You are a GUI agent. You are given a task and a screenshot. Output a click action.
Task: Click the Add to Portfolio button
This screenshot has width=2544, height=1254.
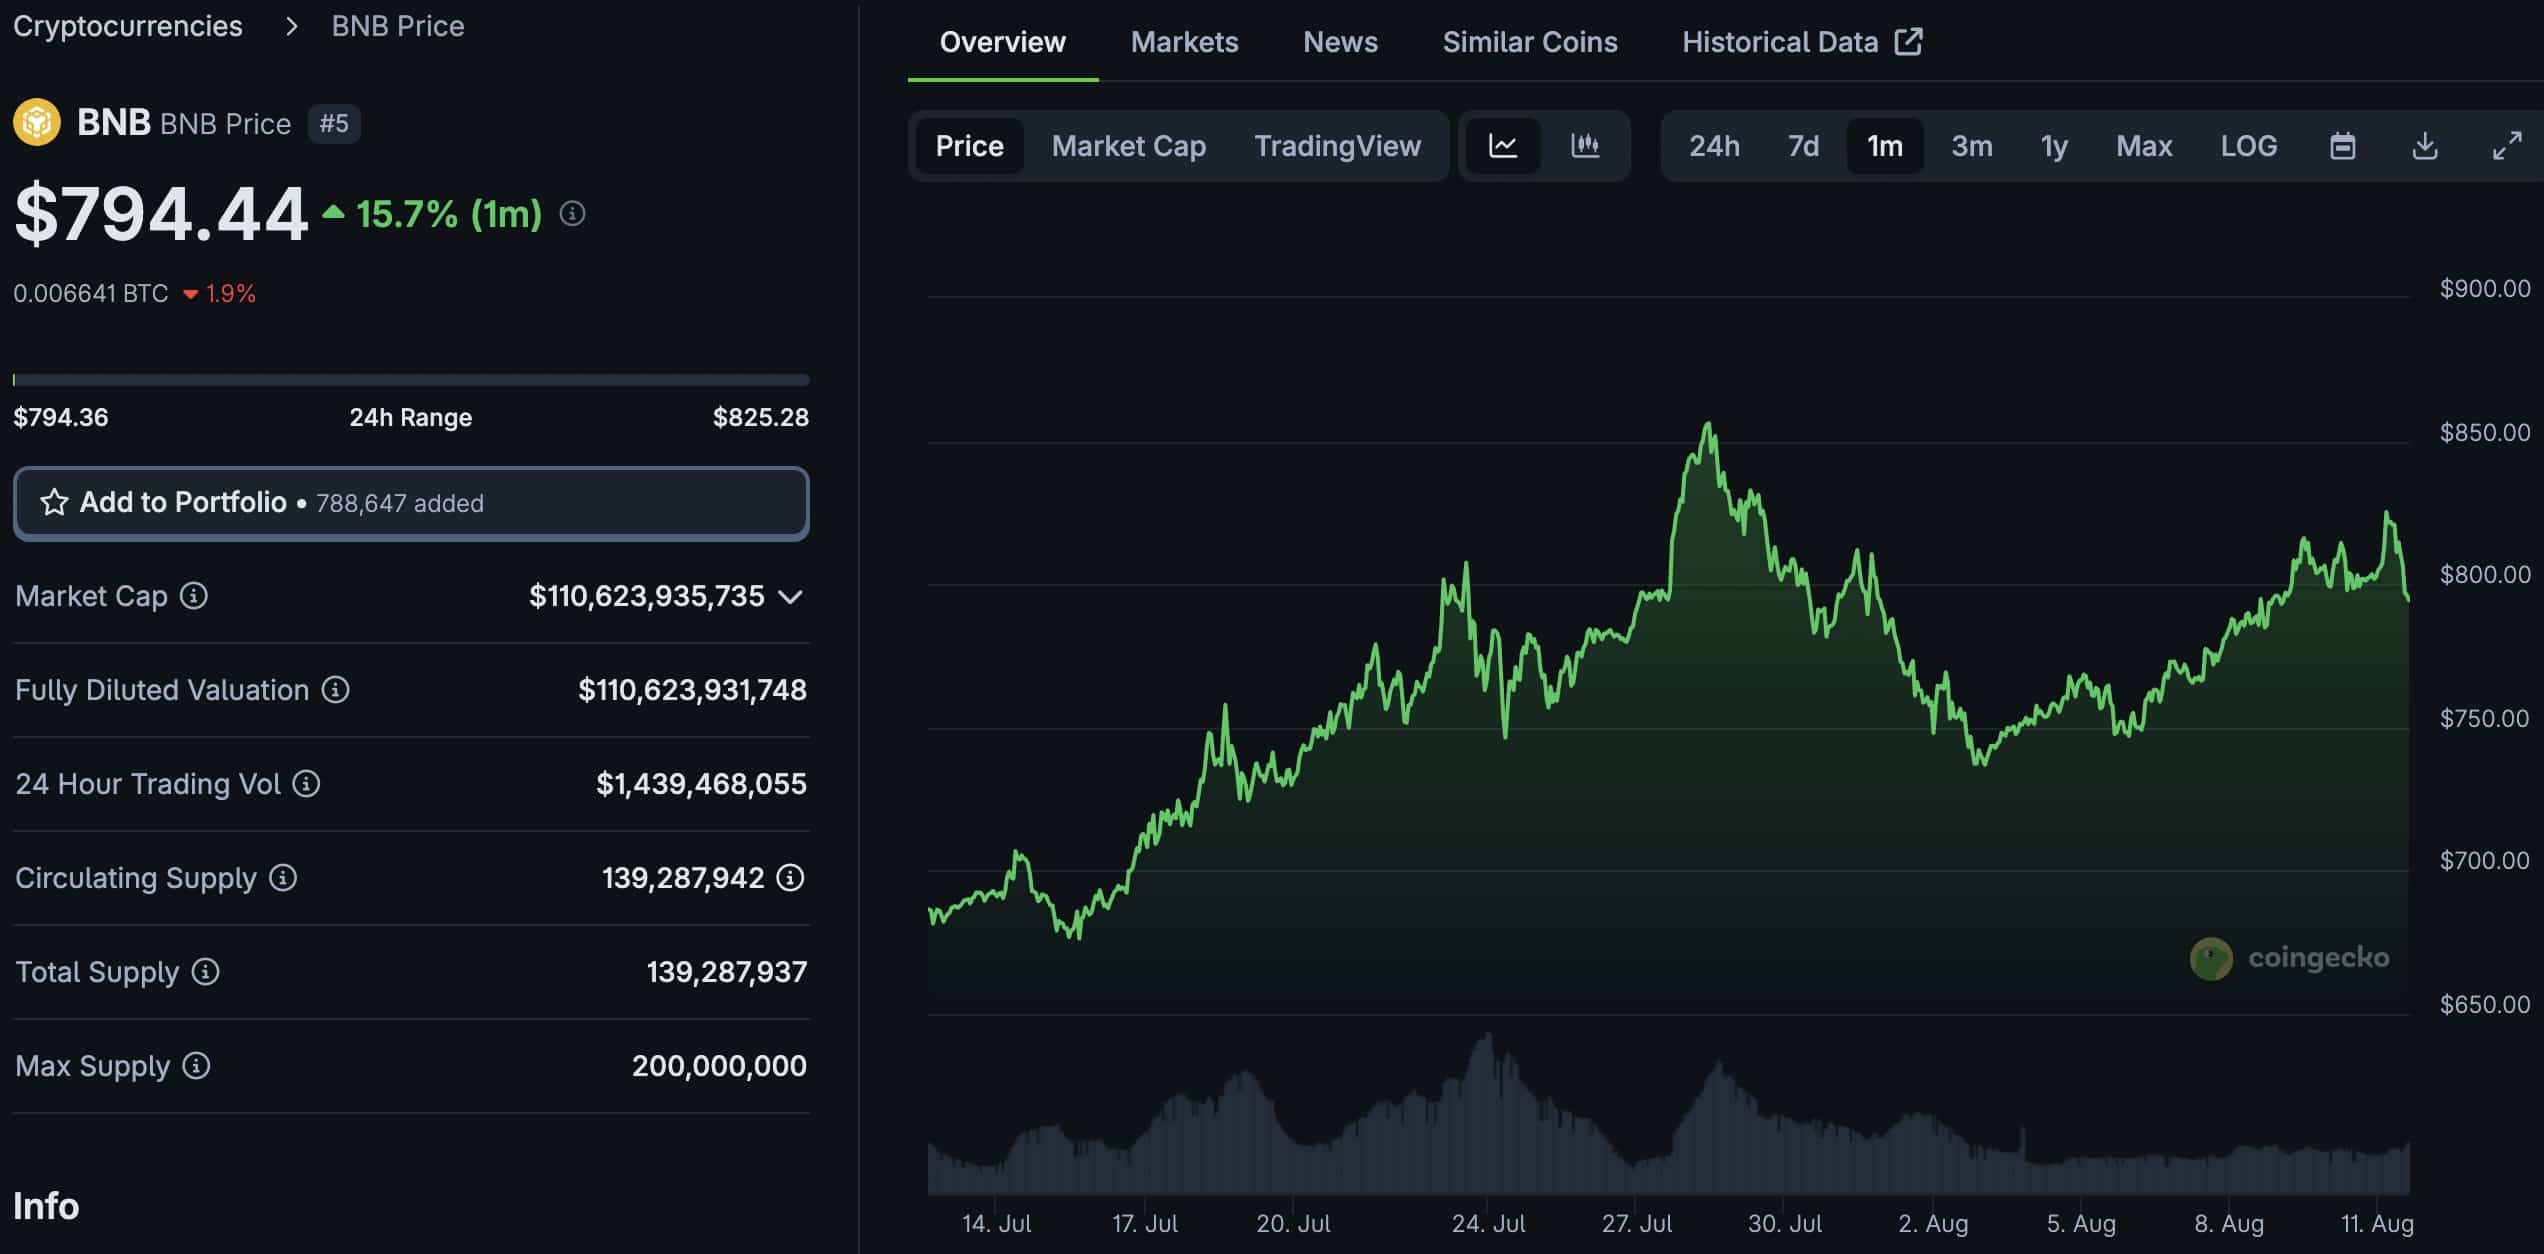(x=410, y=503)
